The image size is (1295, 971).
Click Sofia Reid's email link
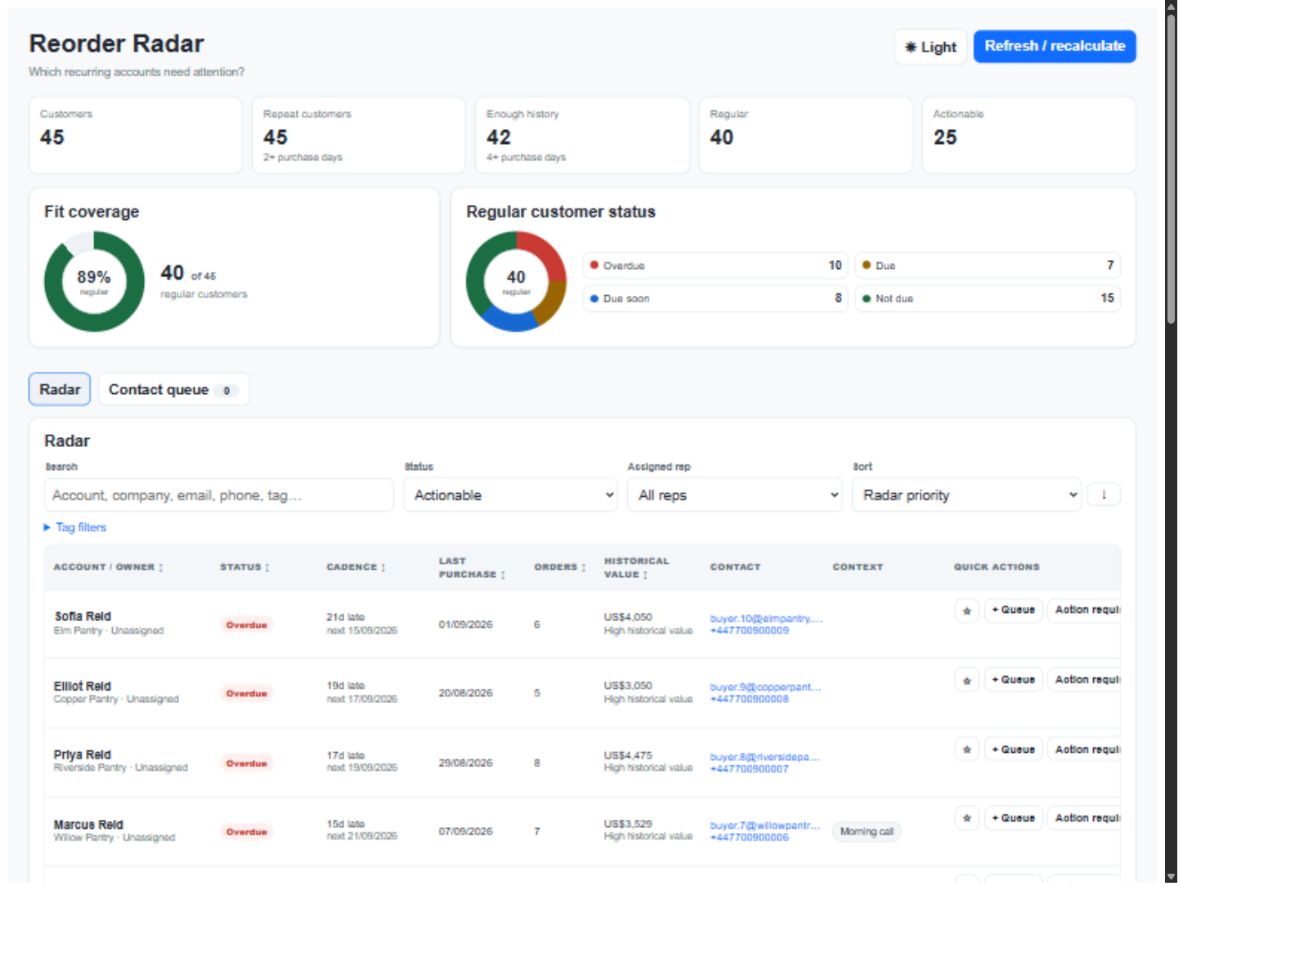click(766, 618)
